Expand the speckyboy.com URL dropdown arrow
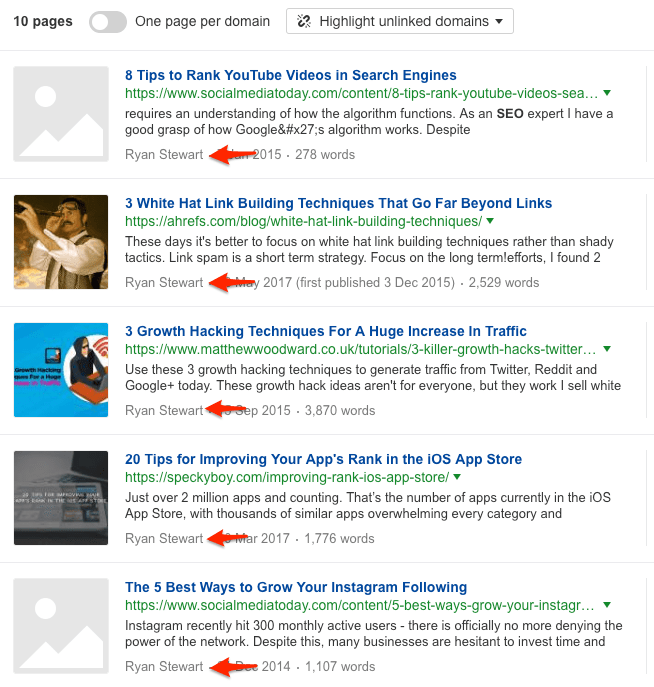The height and width of the screenshot is (687, 654). click(x=458, y=477)
